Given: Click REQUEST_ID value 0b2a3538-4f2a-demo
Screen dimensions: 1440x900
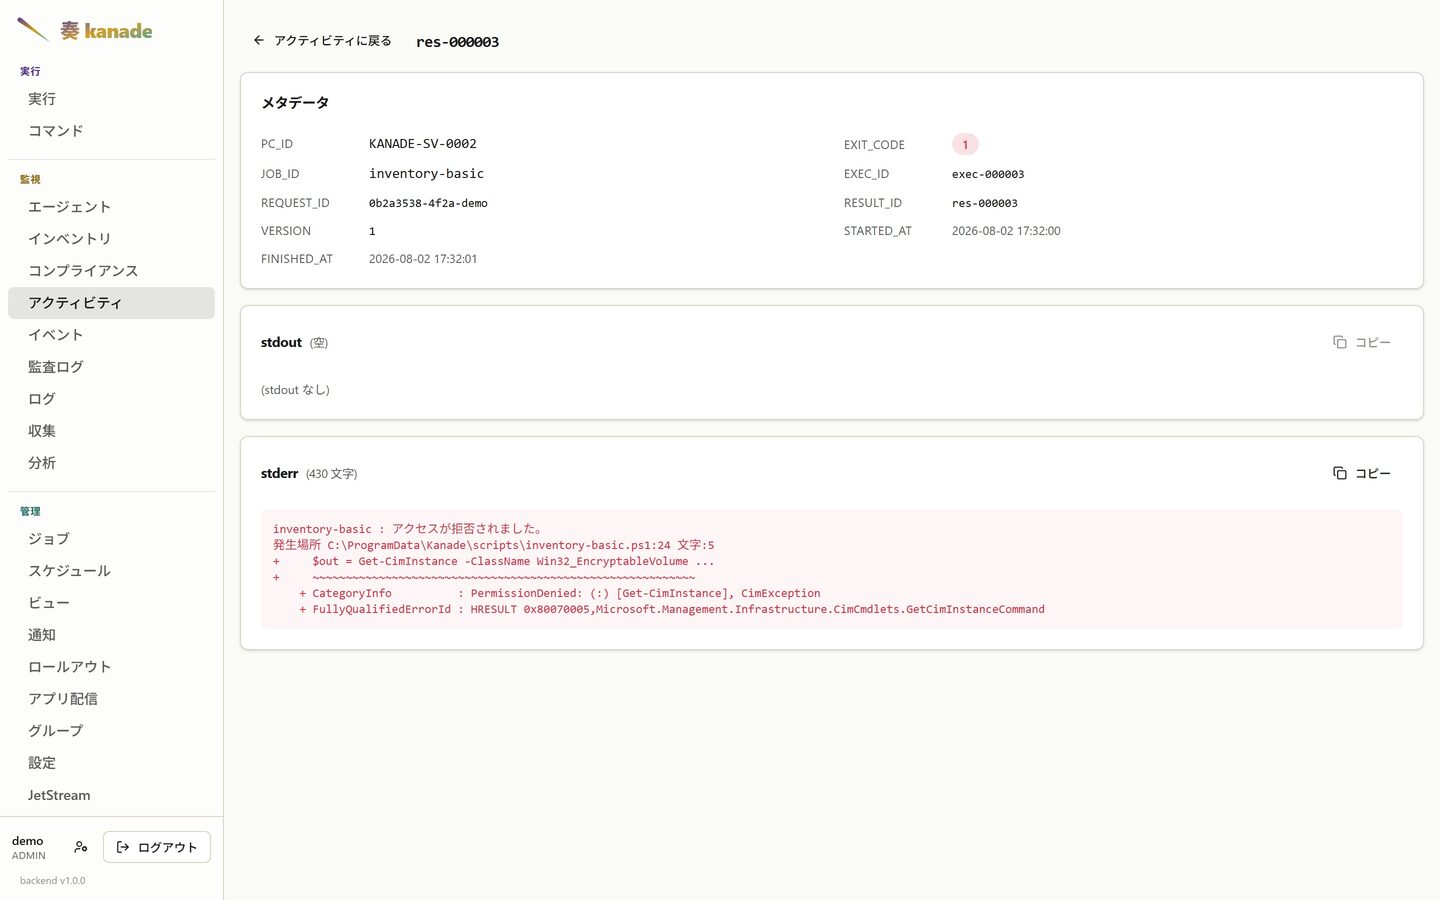Looking at the screenshot, I should pos(428,203).
